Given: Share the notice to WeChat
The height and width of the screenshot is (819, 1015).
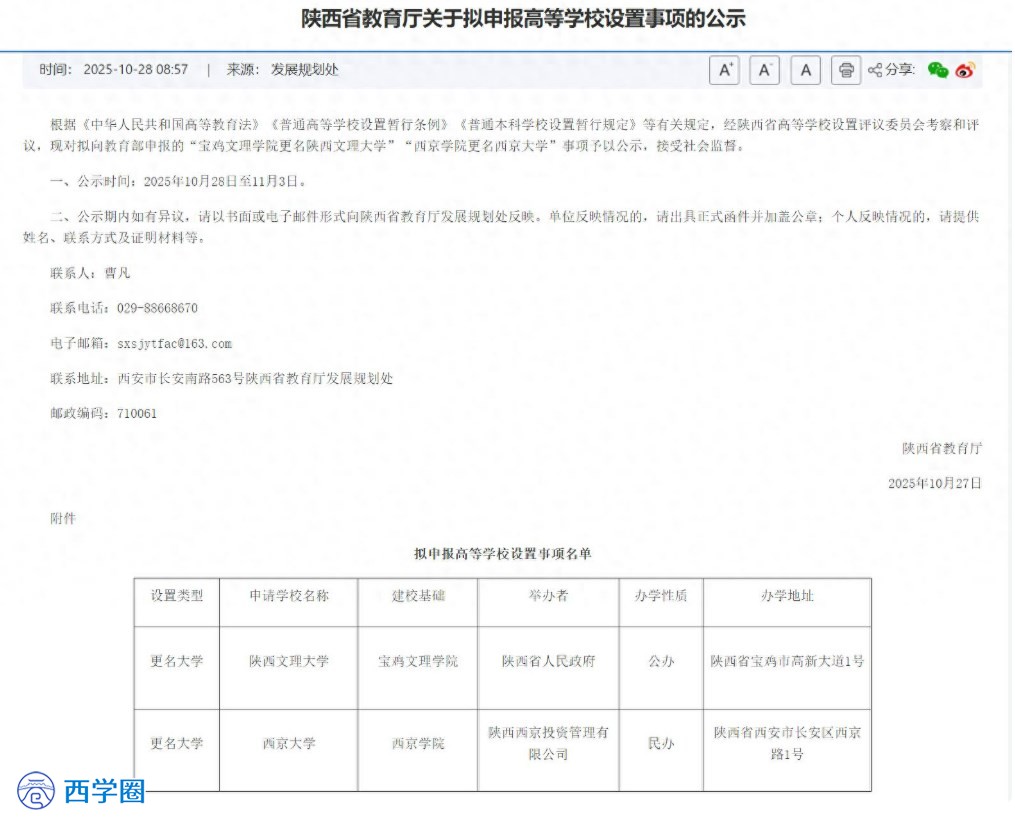Looking at the screenshot, I should 937,70.
